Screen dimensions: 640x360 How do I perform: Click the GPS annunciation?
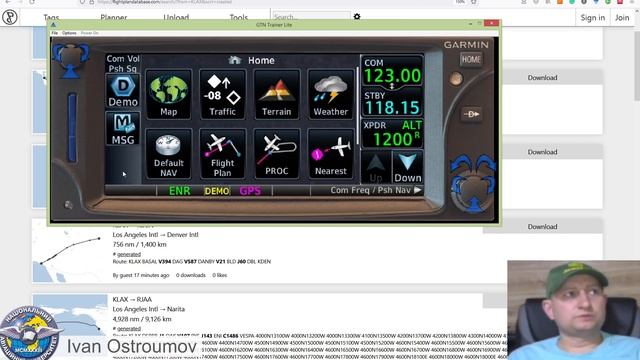250,191
